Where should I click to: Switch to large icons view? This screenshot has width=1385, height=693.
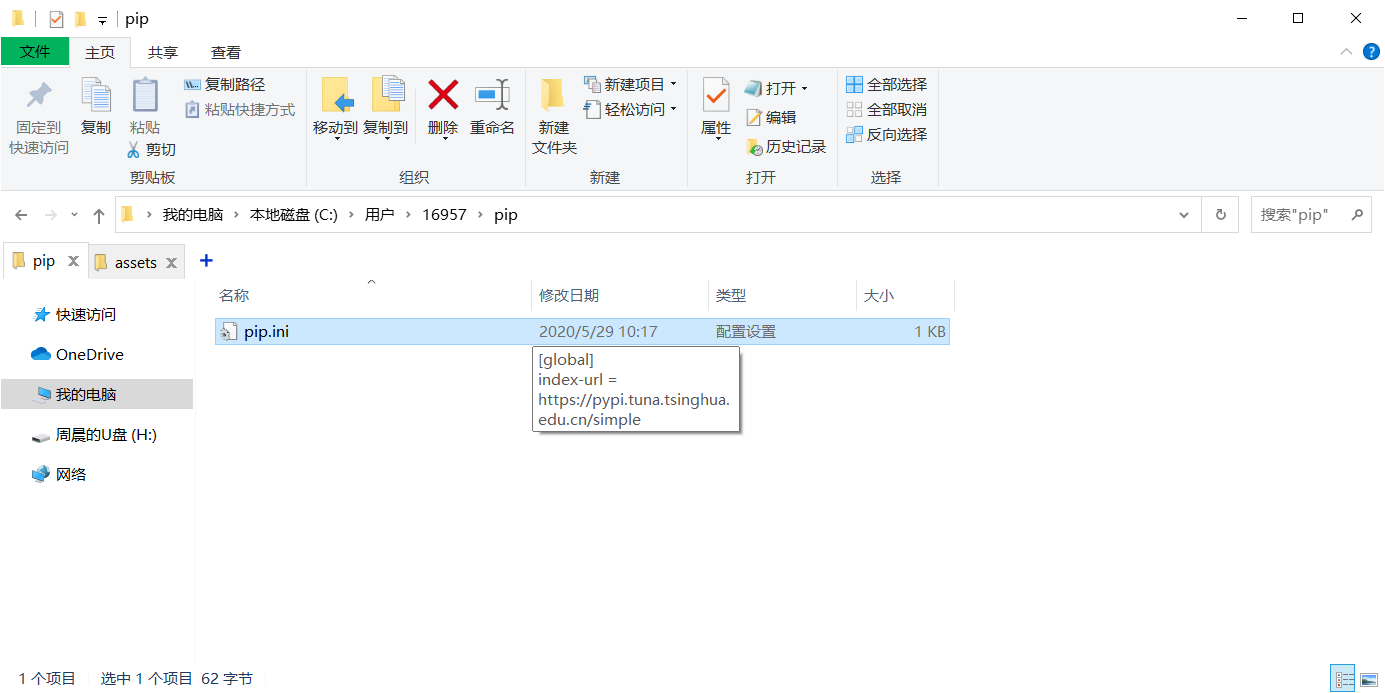pos(1367,679)
